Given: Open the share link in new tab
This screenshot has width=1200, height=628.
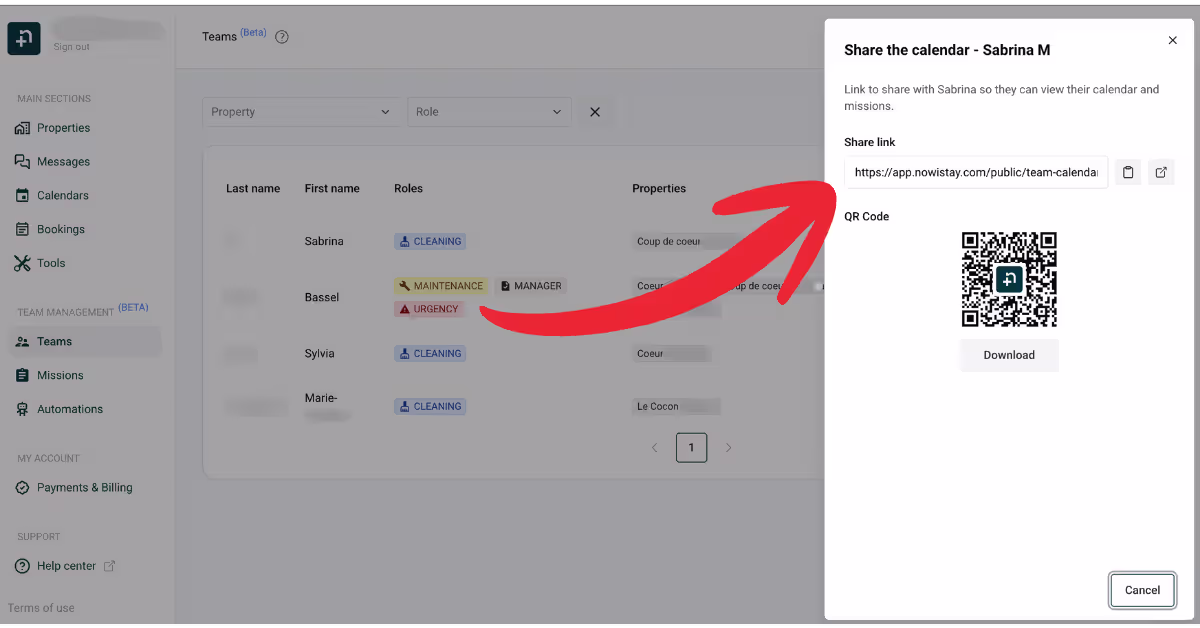Looking at the screenshot, I should coord(1161,172).
